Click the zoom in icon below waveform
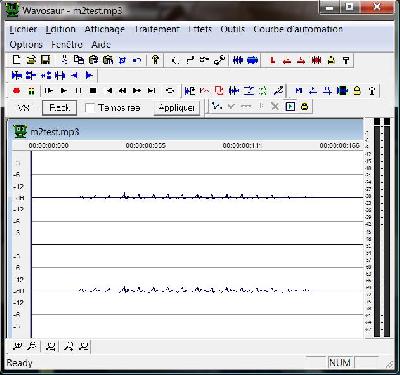The image size is (400, 375). coord(17,347)
